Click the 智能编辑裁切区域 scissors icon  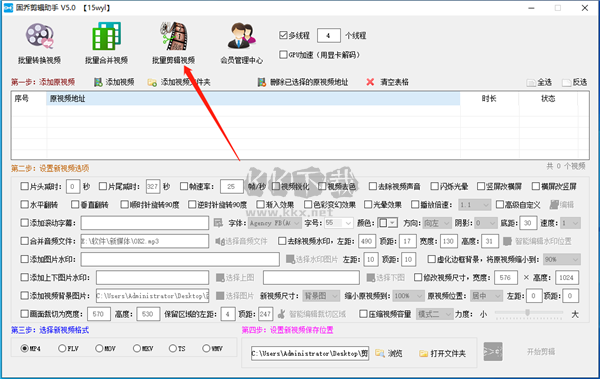tap(282, 314)
